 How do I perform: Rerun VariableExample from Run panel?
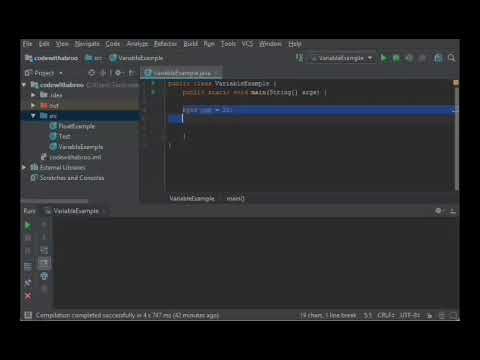pos(28,226)
